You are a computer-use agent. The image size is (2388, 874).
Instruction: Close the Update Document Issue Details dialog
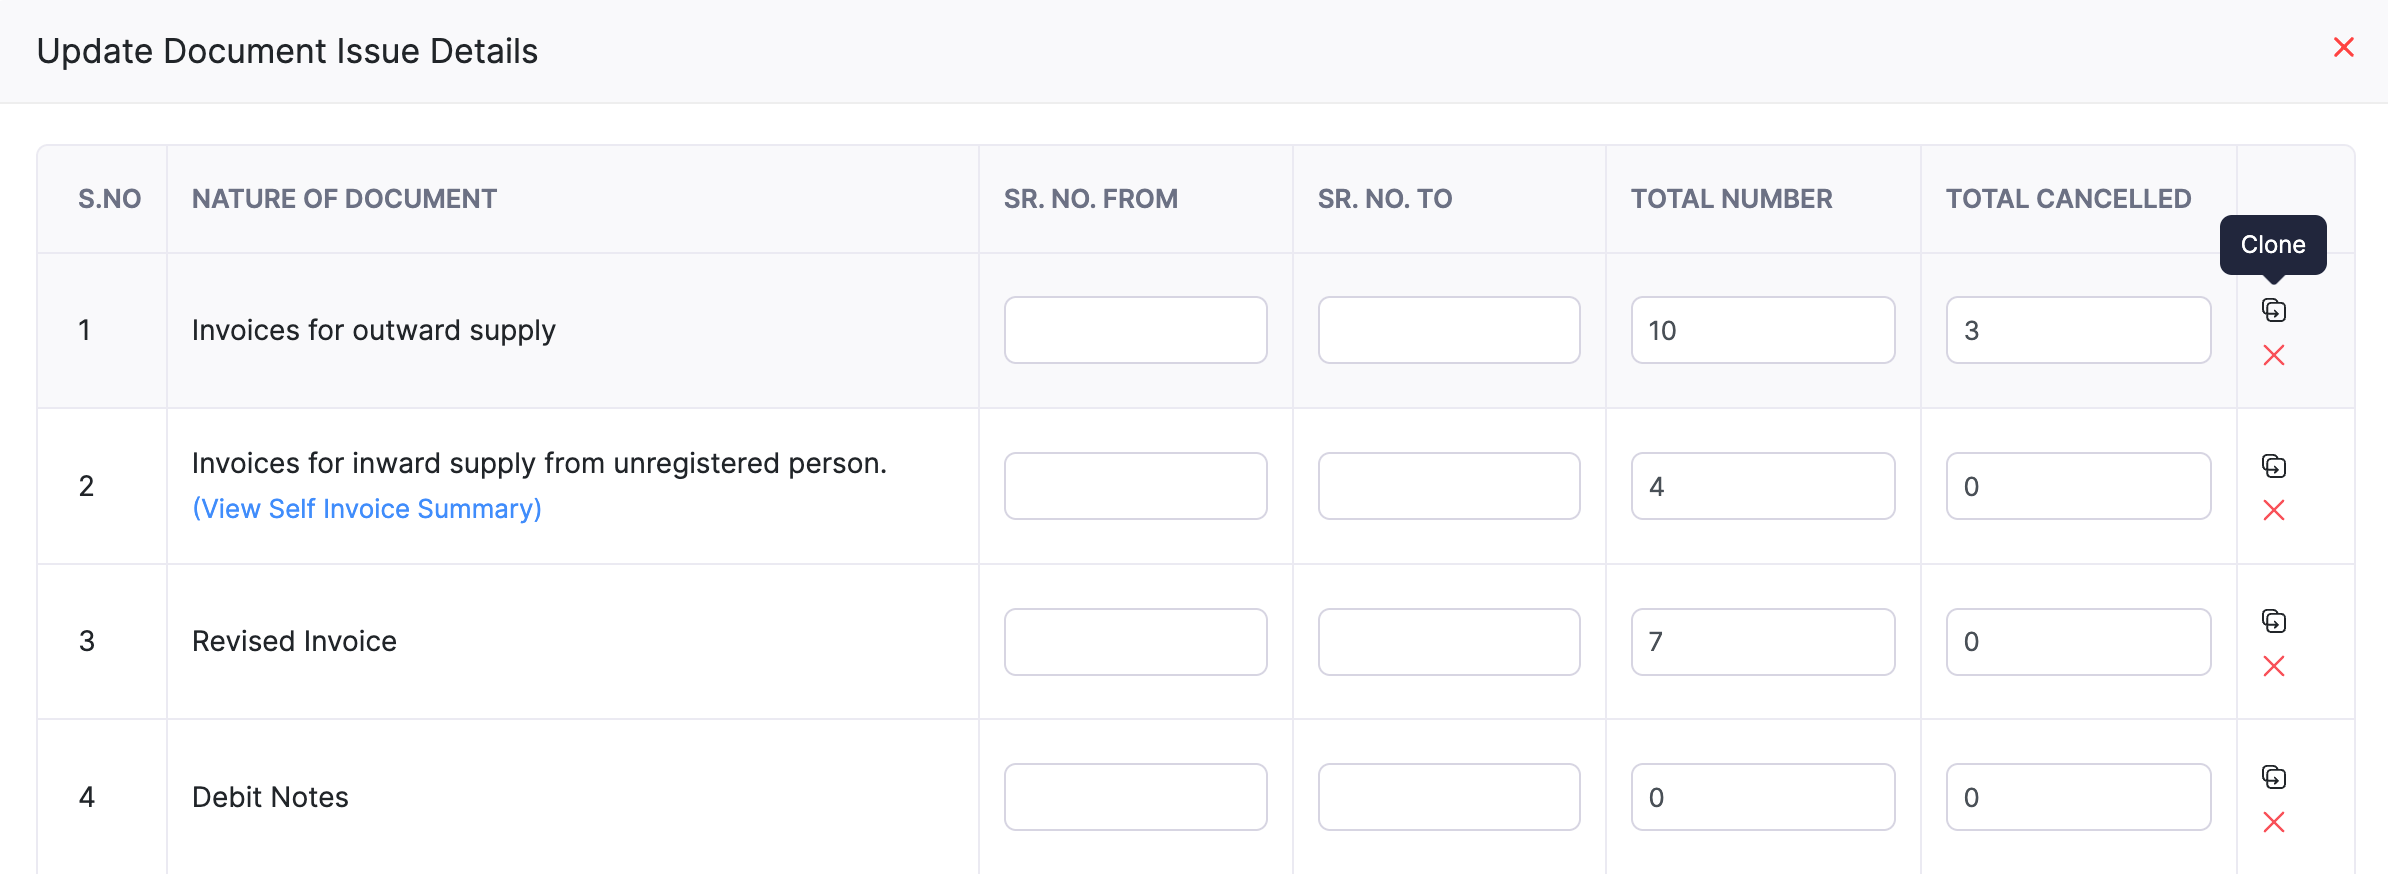[x=2344, y=47]
